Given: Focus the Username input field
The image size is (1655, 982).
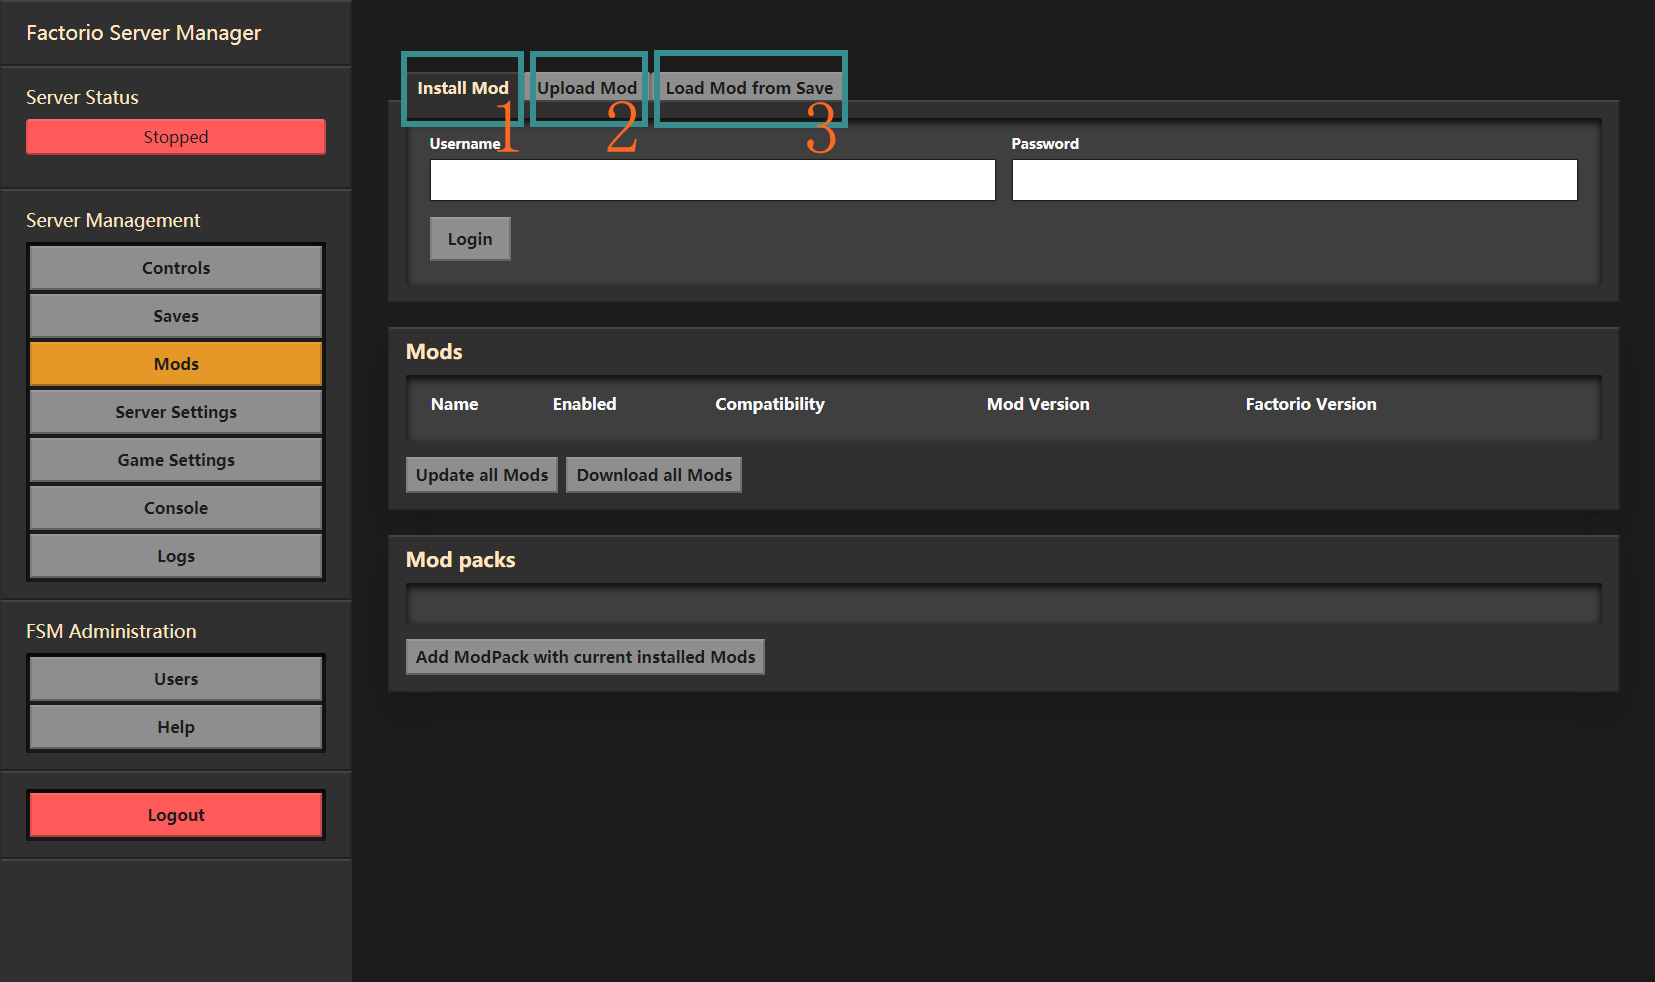Looking at the screenshot, I should [712, 180].
